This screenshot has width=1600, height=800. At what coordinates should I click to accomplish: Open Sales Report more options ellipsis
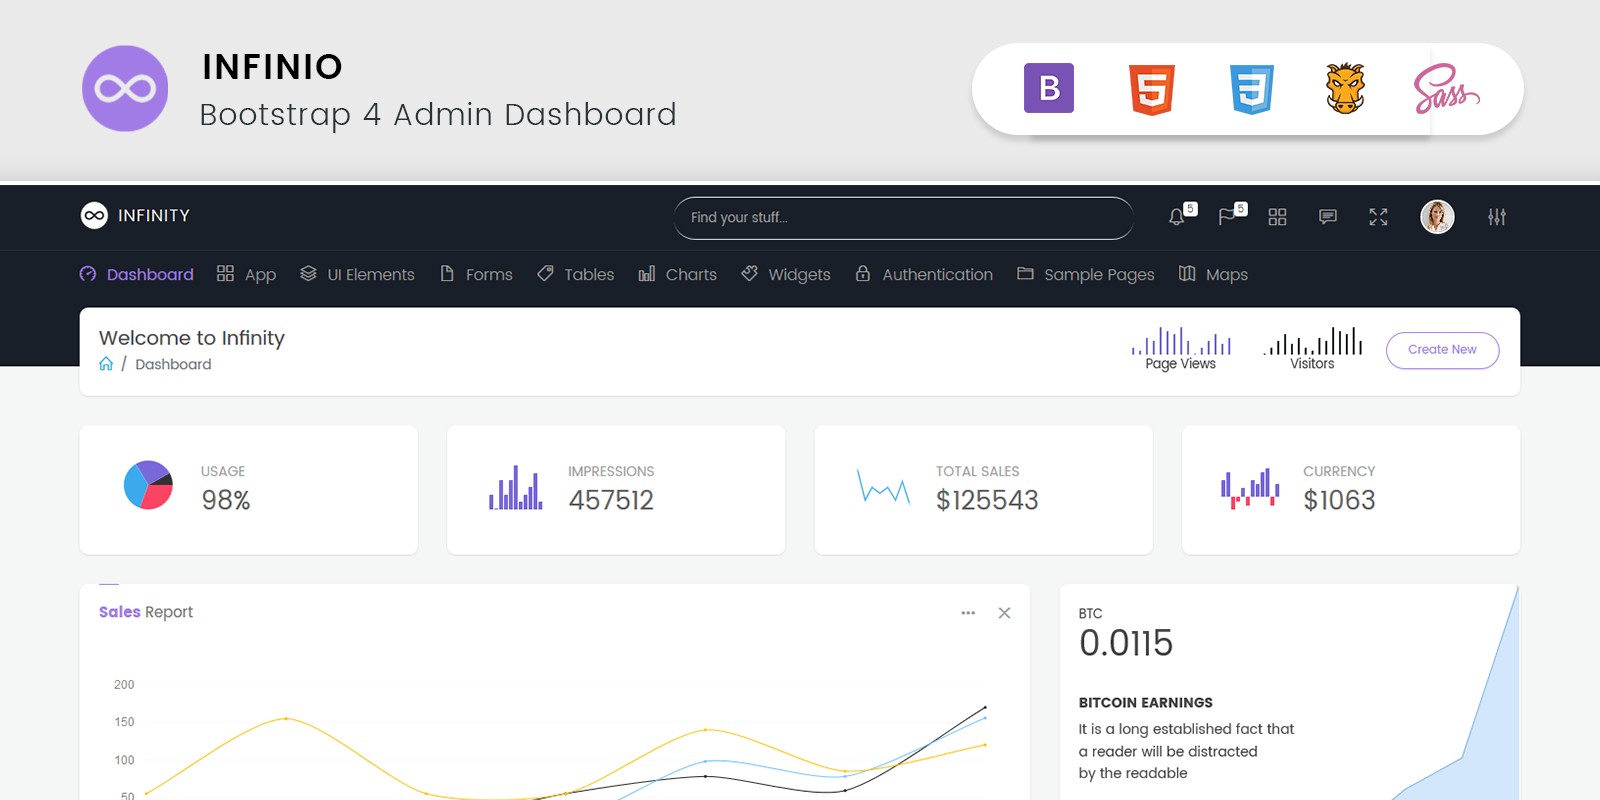(x=968, y=613)
